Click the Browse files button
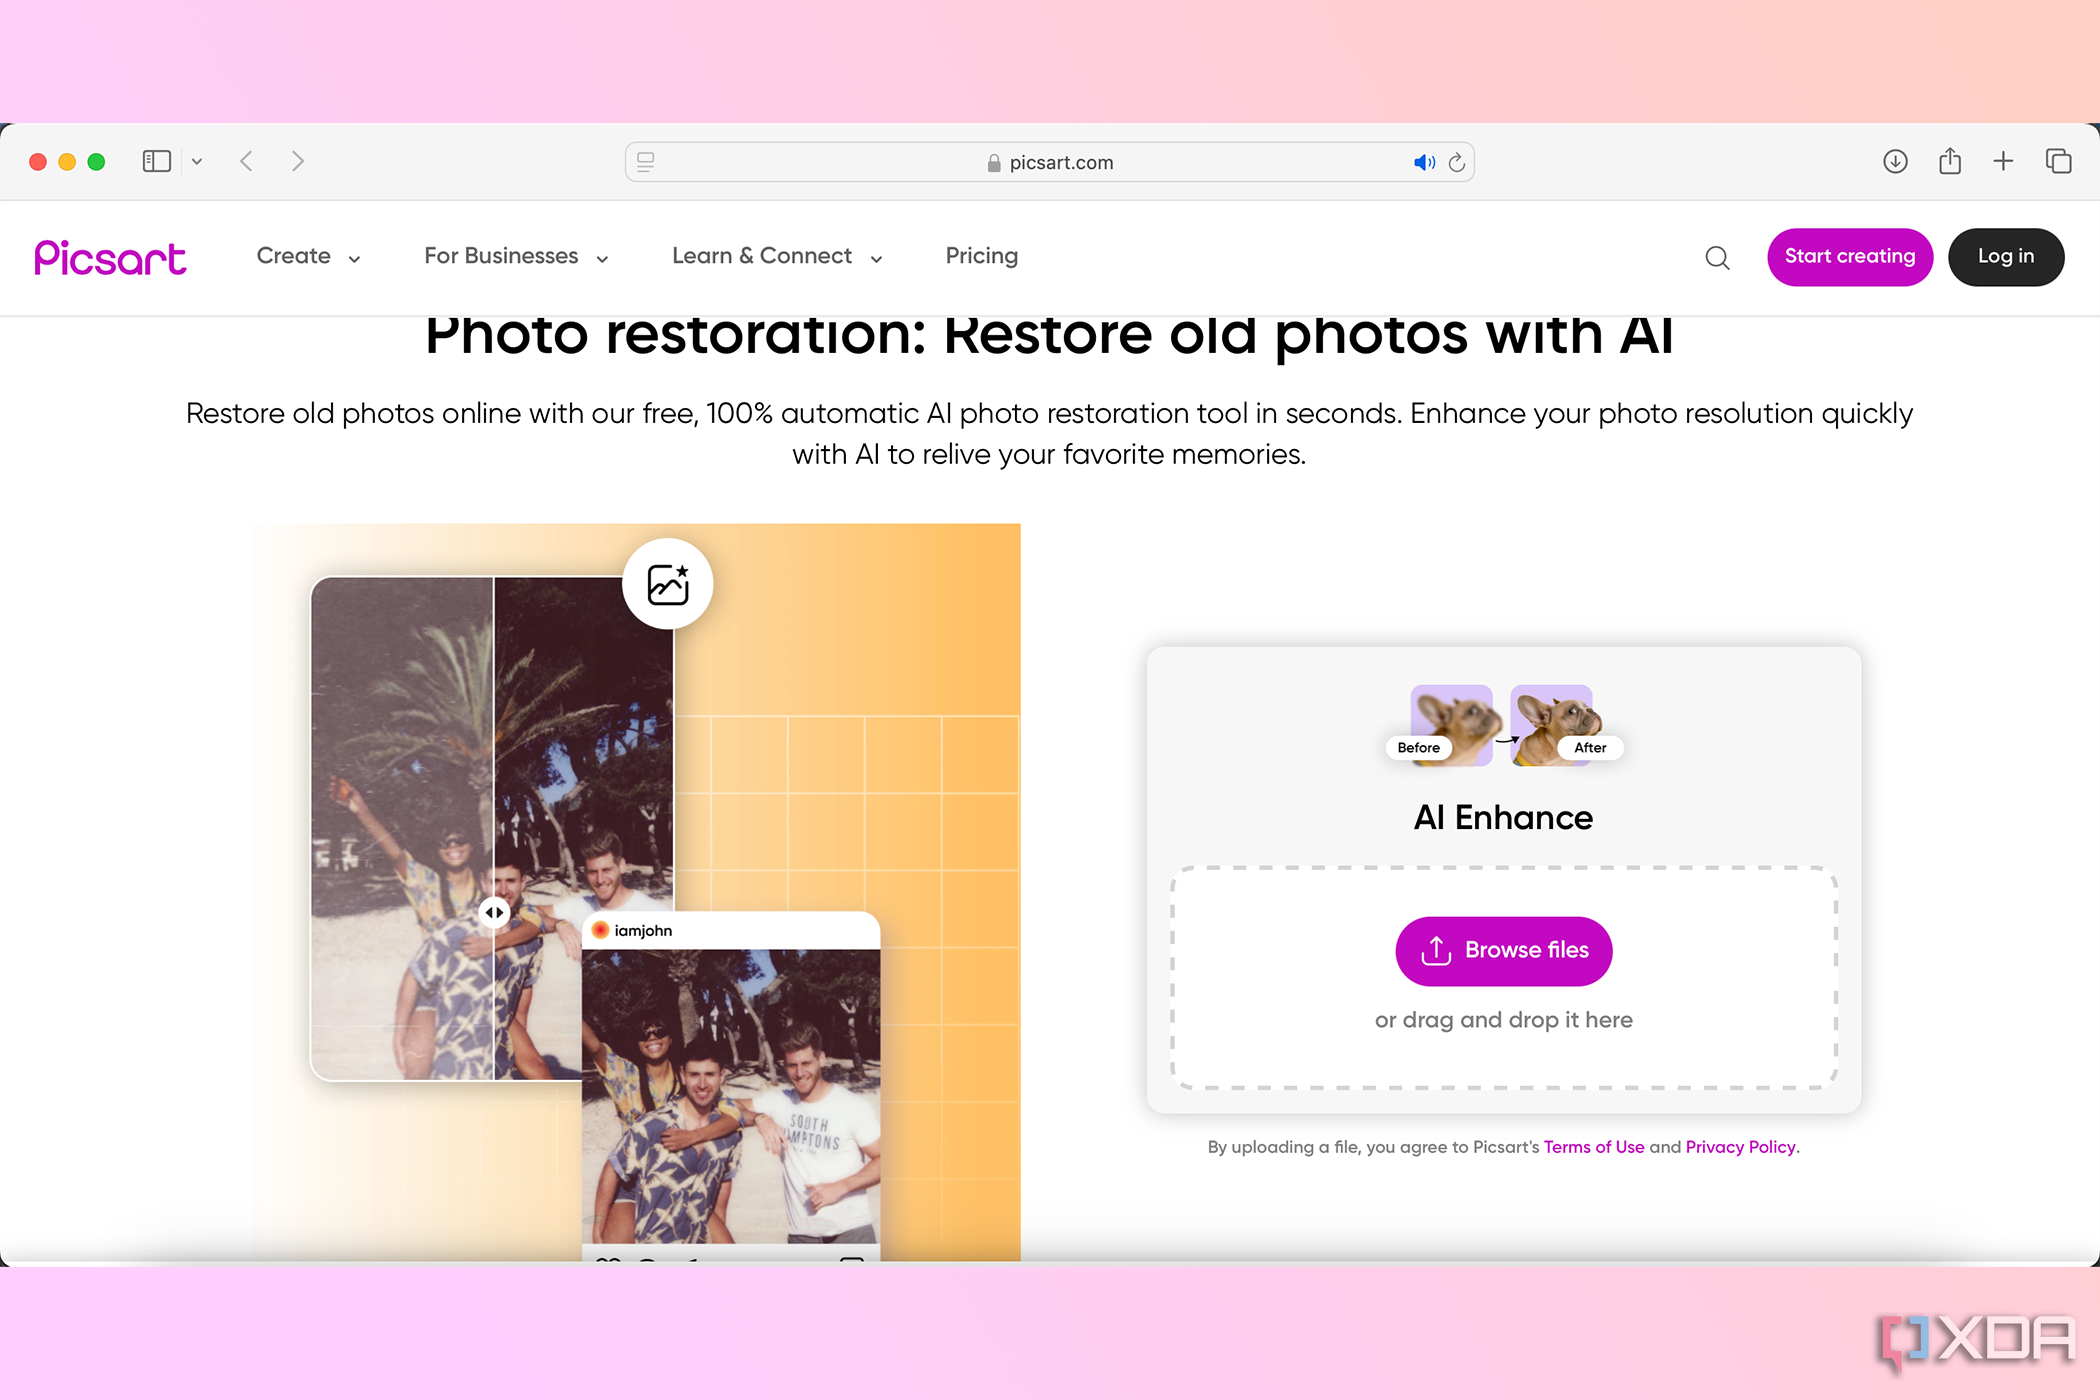The image size is (2100, 1400). 1503,950
